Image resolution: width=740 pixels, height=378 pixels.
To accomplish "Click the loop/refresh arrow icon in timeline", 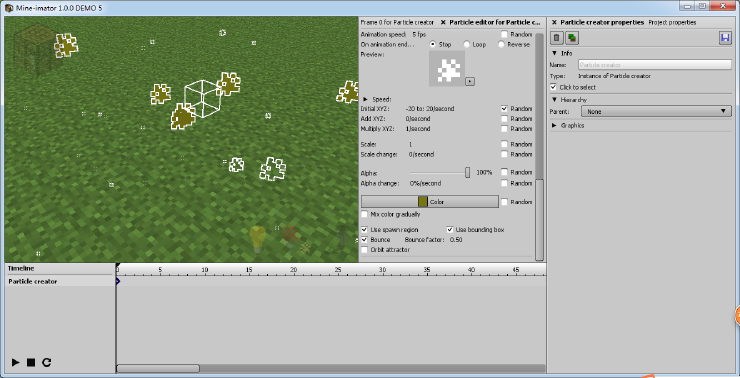I will [46, 362].
